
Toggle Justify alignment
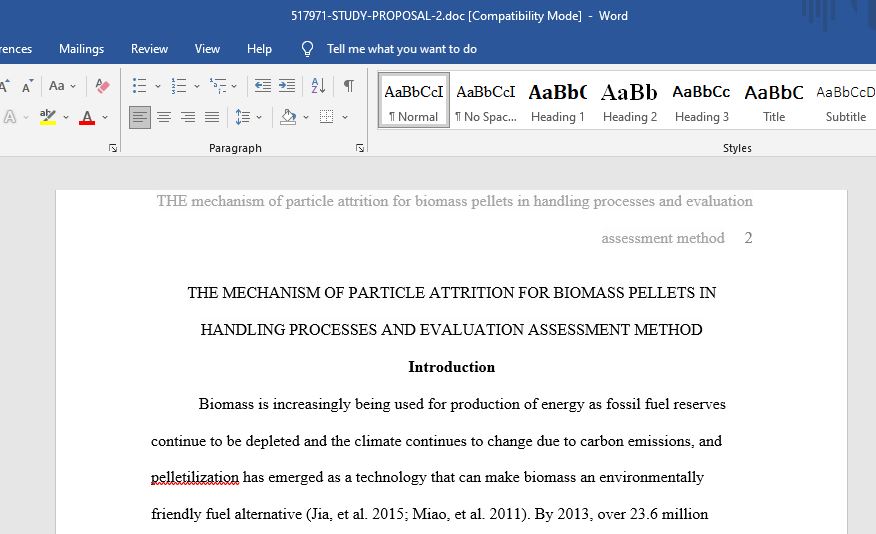(212, 117)
